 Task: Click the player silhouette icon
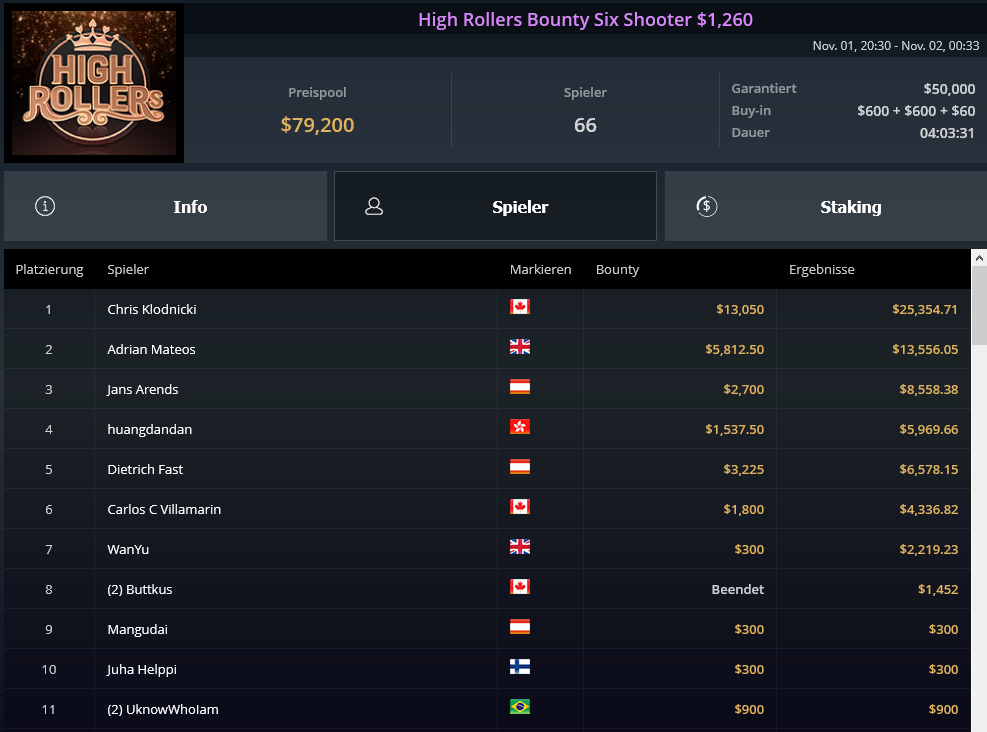[x=374, y=206]
